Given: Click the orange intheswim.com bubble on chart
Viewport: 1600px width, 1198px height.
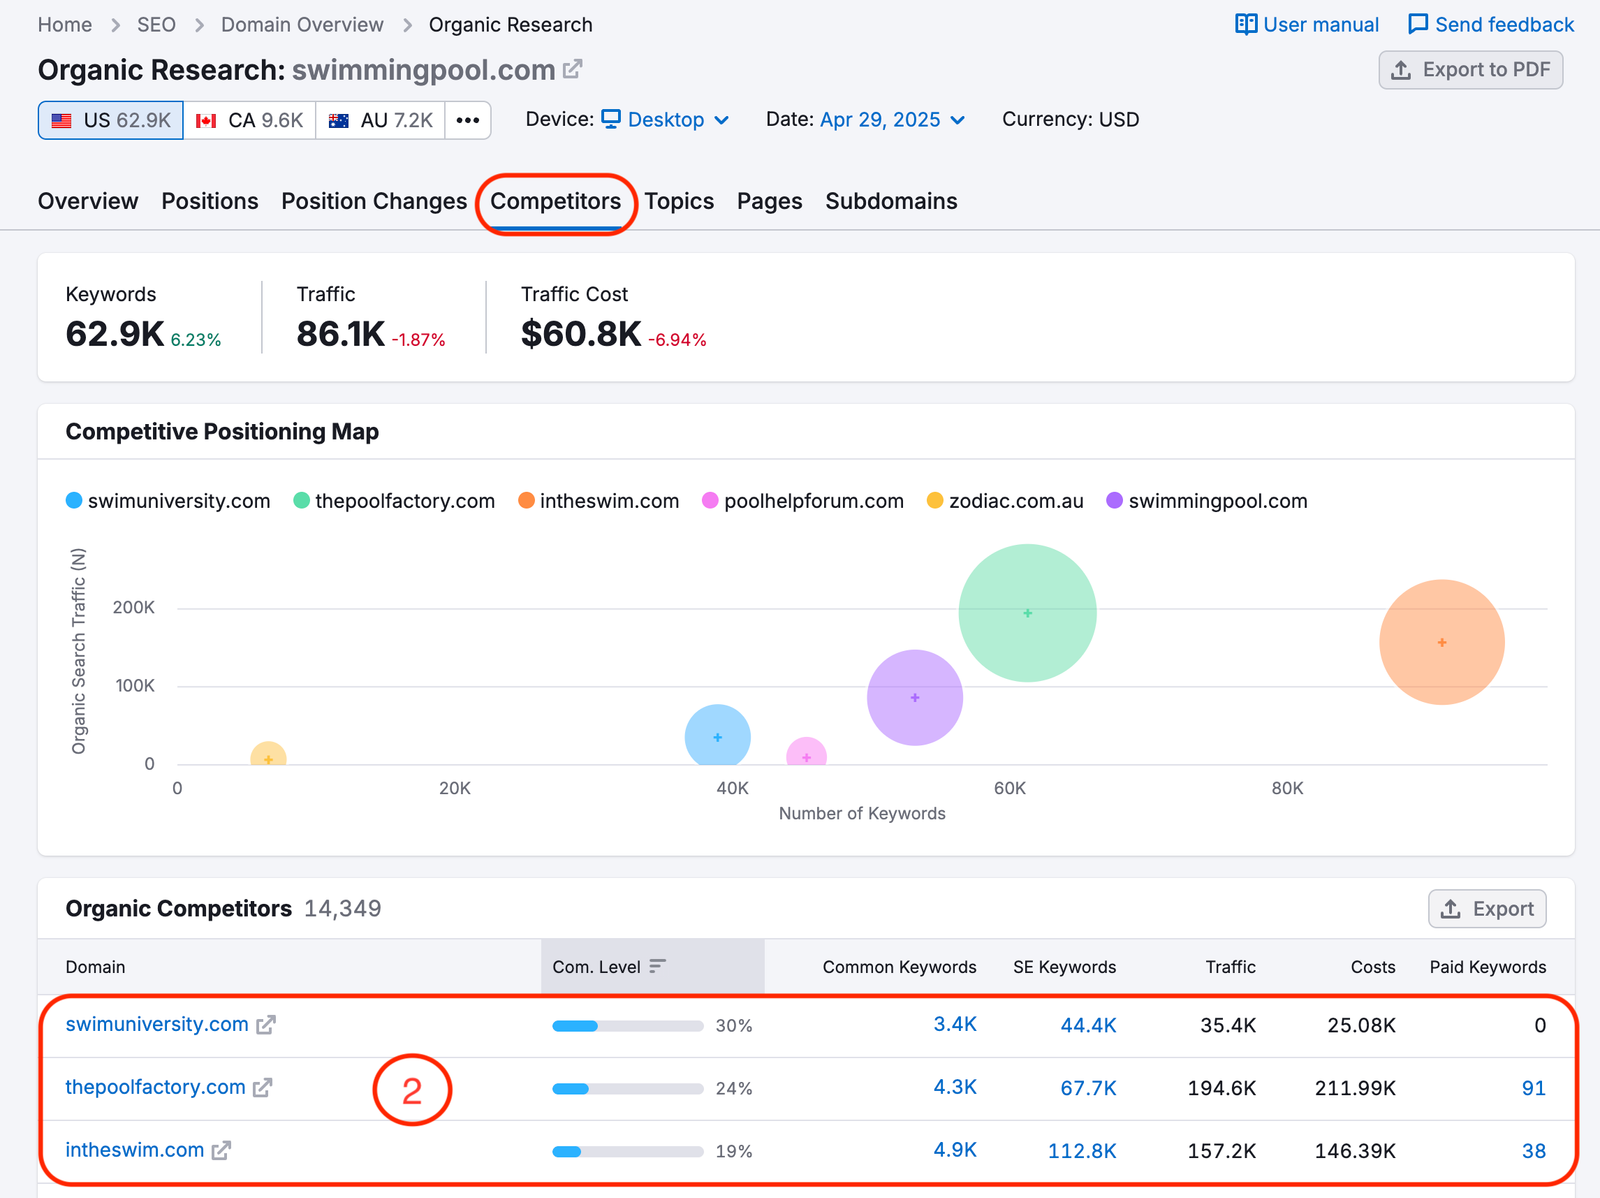Looking at the screenshot, I should click(x=1441, y=642).
